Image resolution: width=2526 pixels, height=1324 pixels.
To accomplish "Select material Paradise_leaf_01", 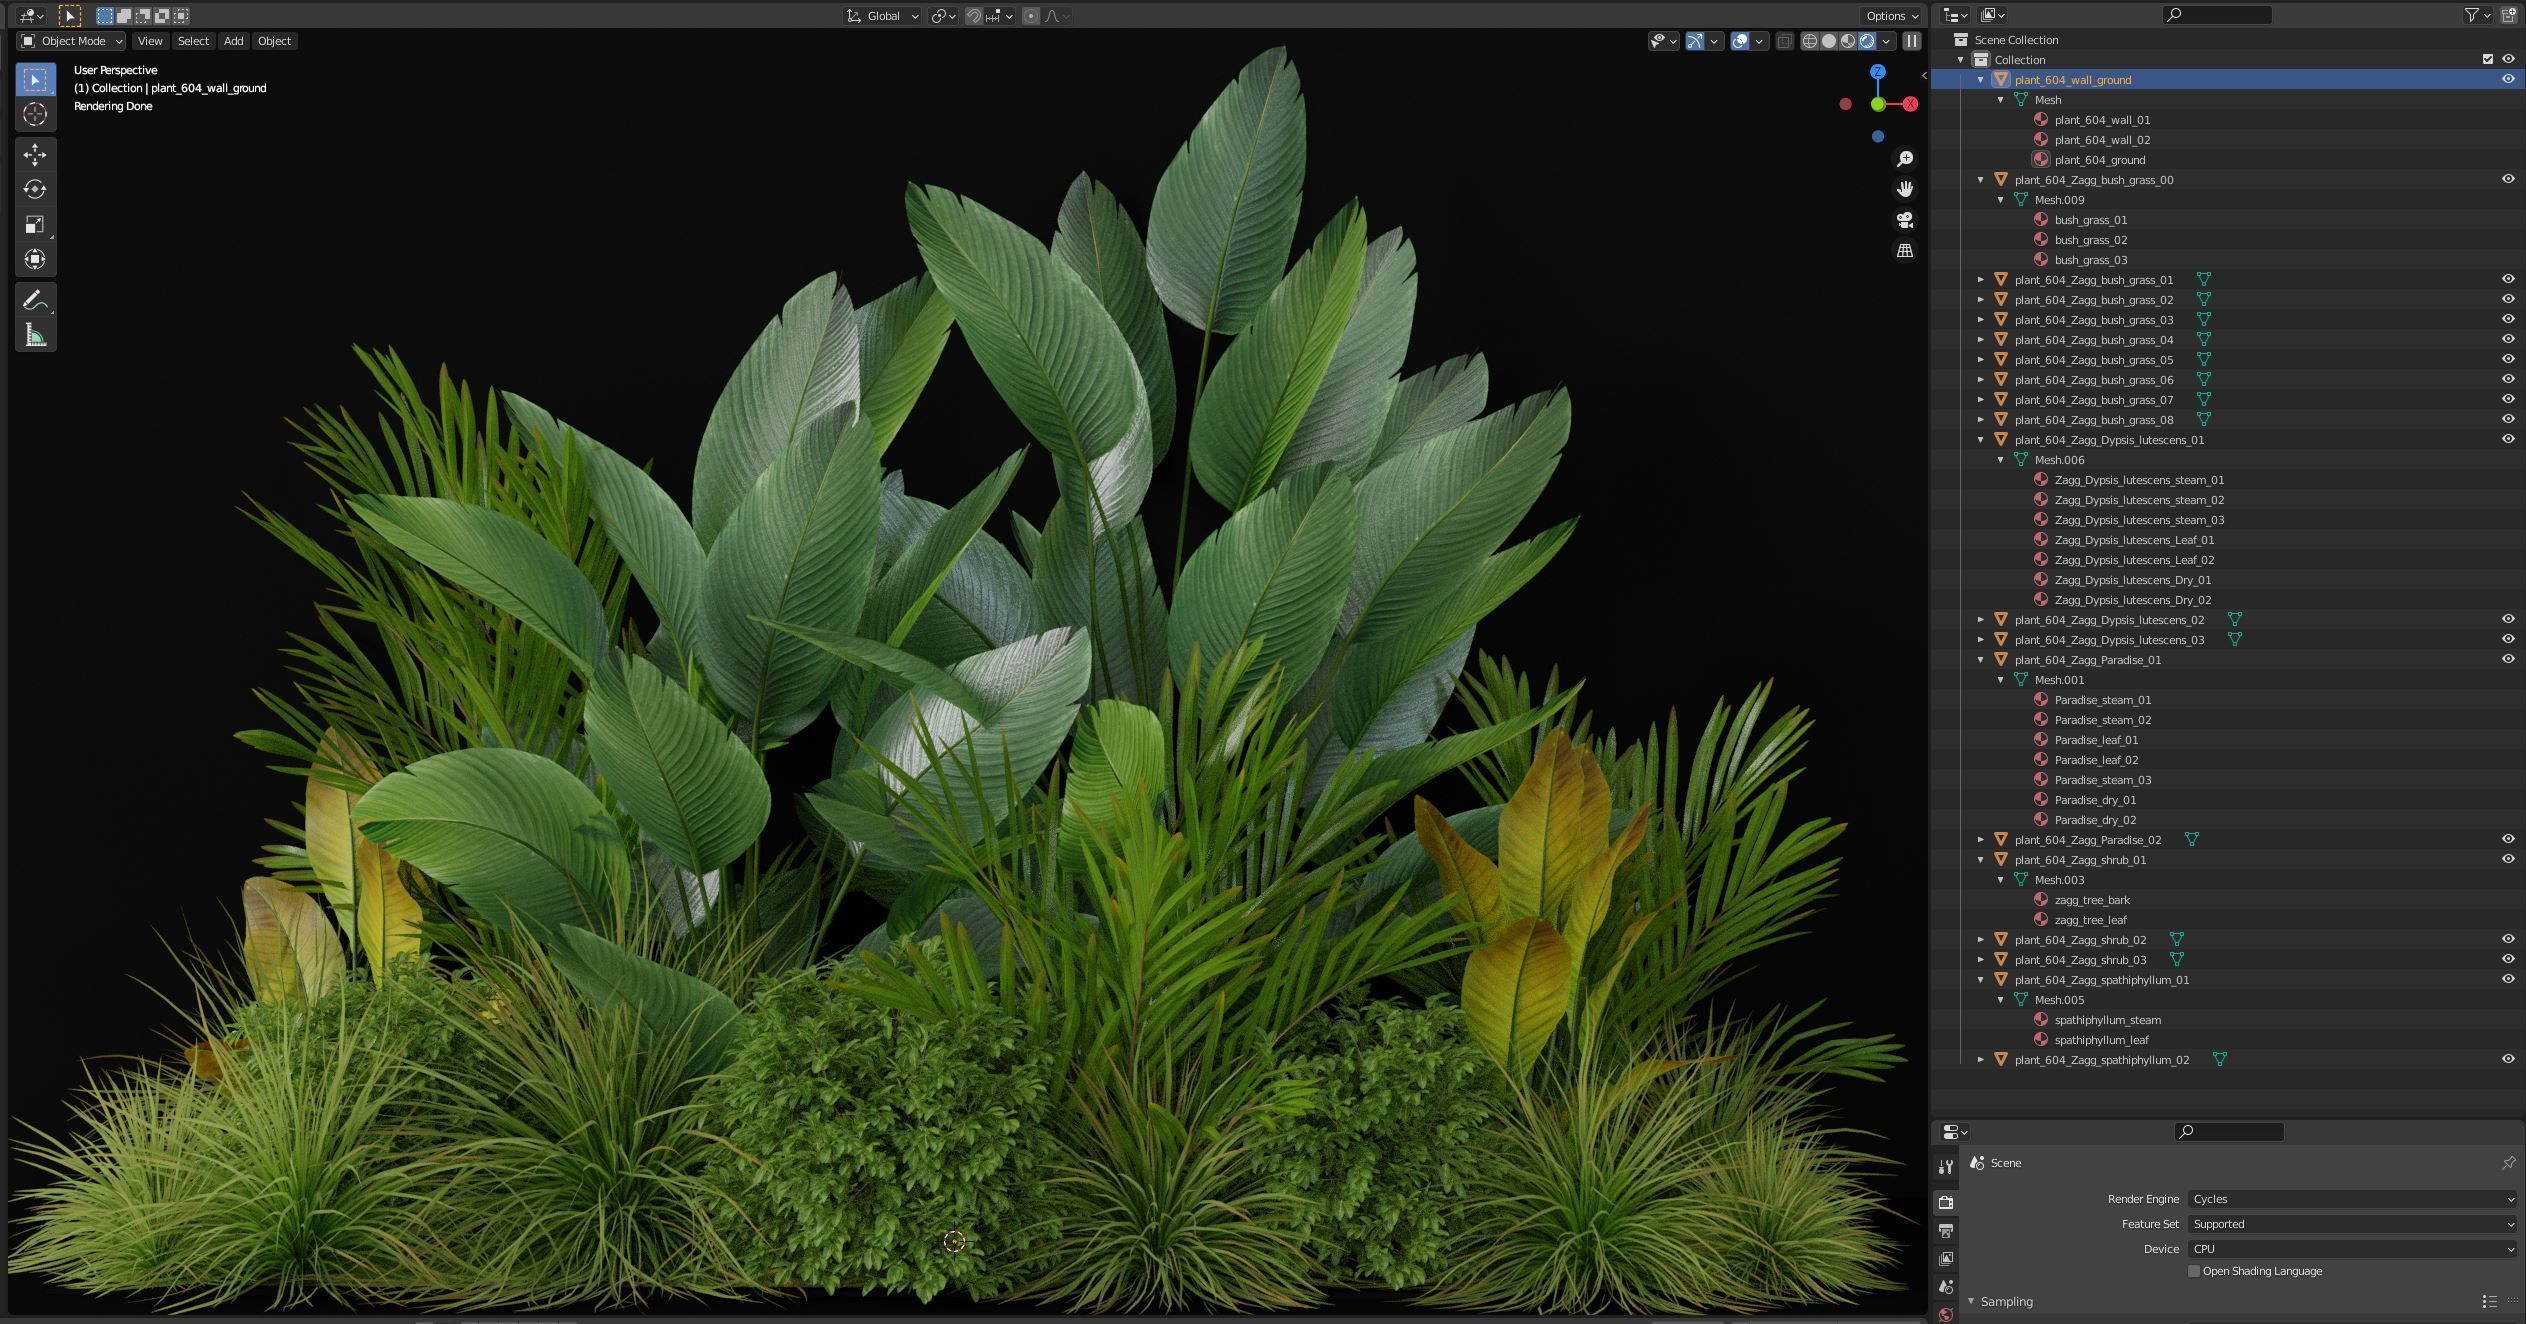I will click(x=2096, y=739).
